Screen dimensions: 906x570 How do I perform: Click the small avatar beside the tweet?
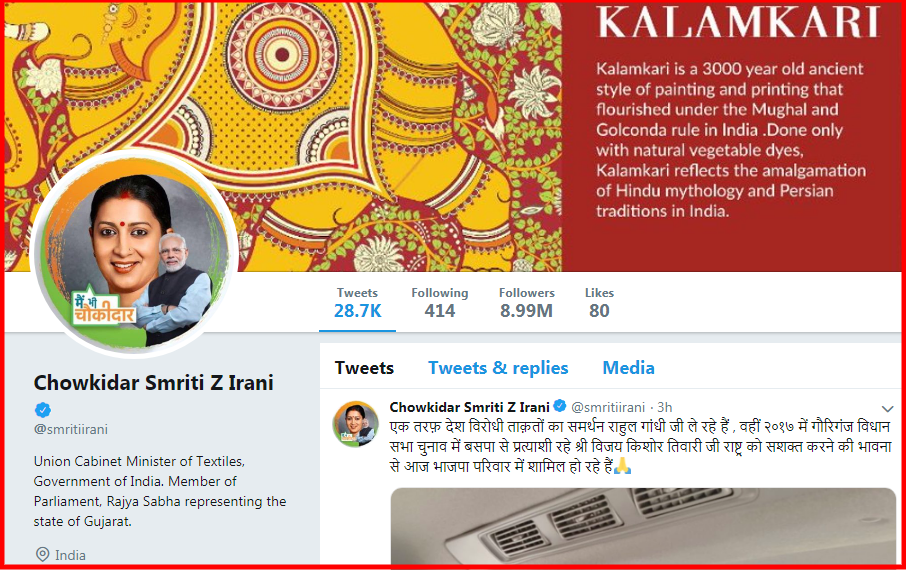pyautogui.click(x=355, y=424)
